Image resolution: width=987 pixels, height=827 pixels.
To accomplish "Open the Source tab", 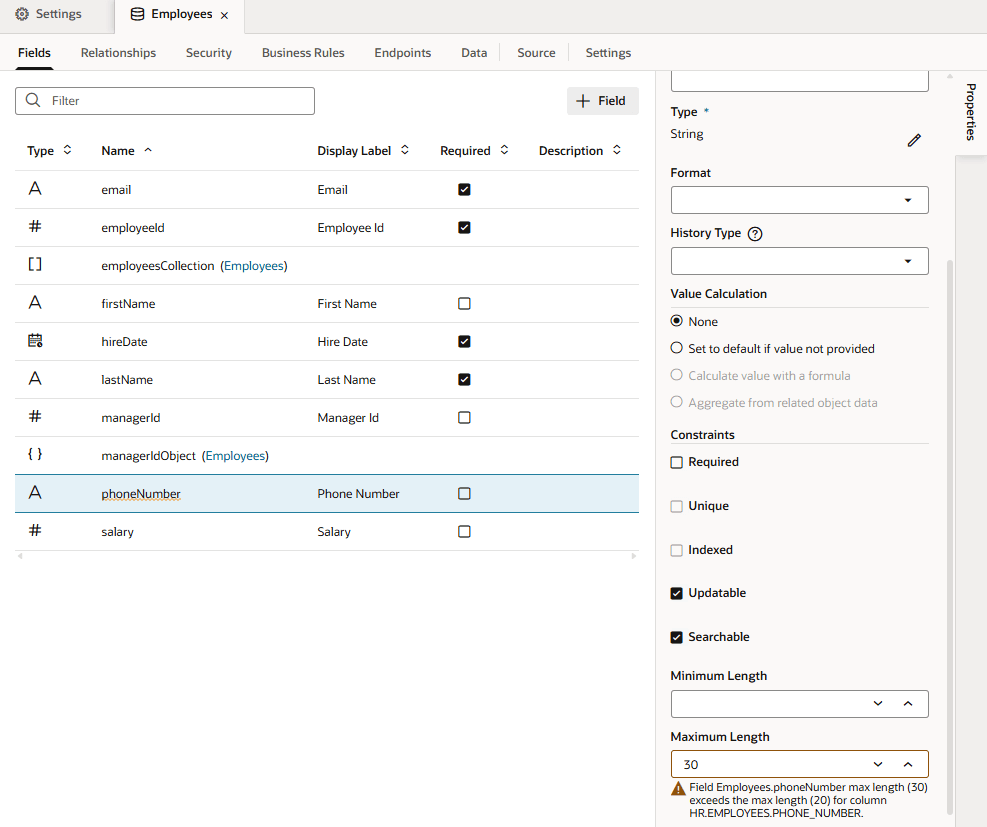I will pos(536,53).
